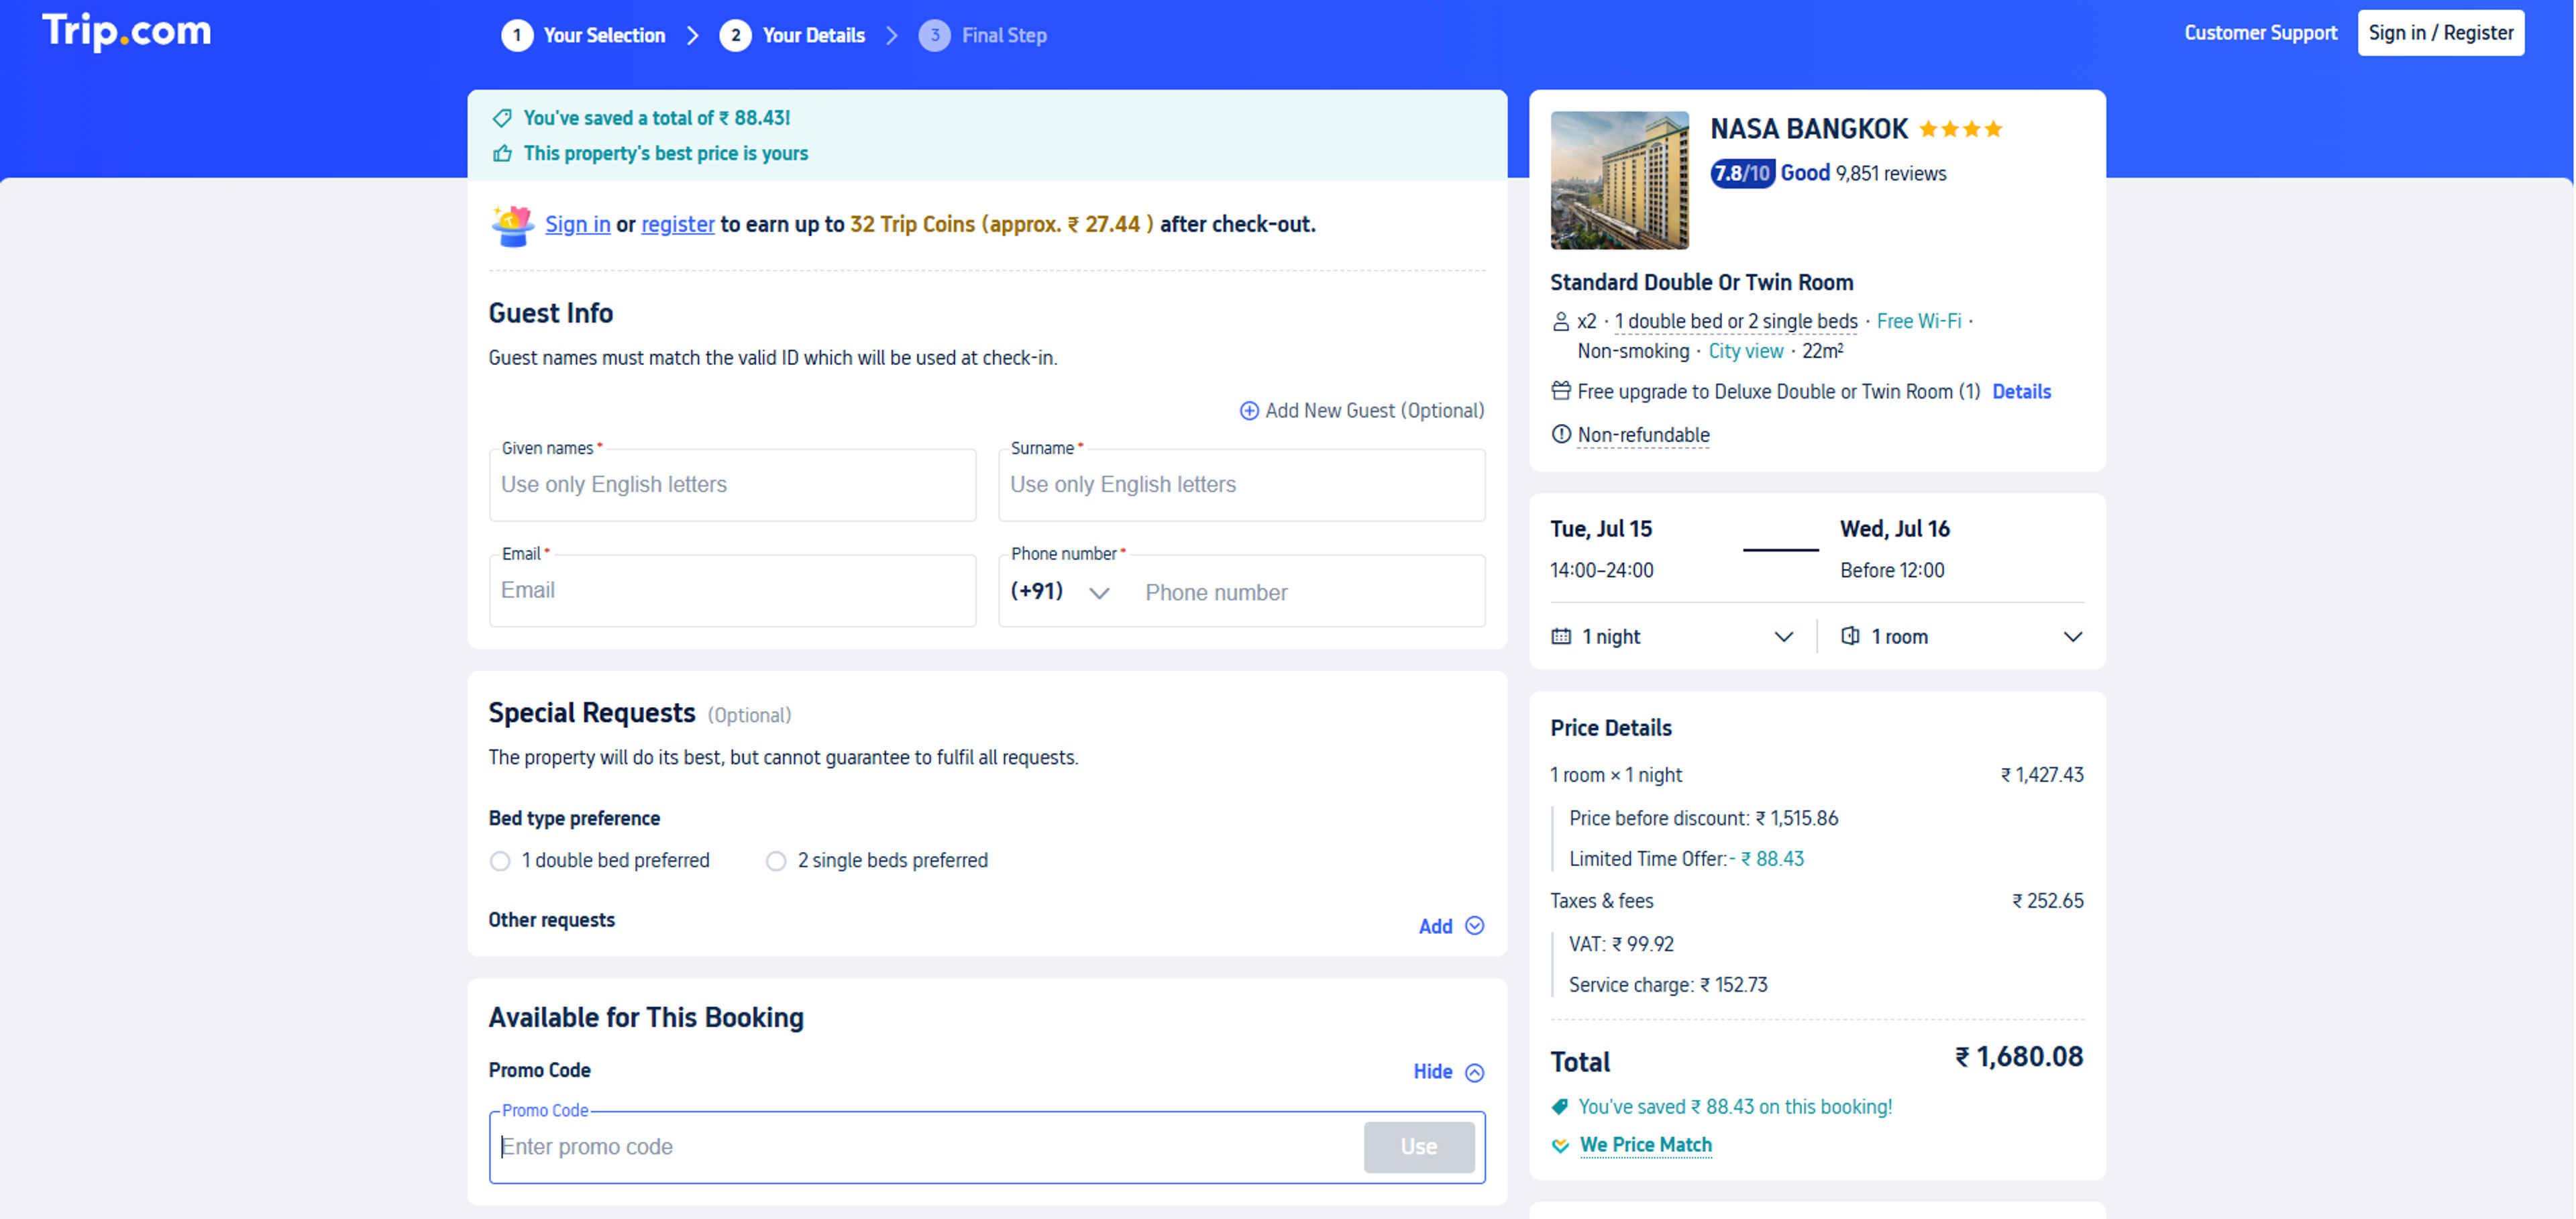Click the Use promo code button
The image size is (2576, 1219).
pos(1418,1147)
